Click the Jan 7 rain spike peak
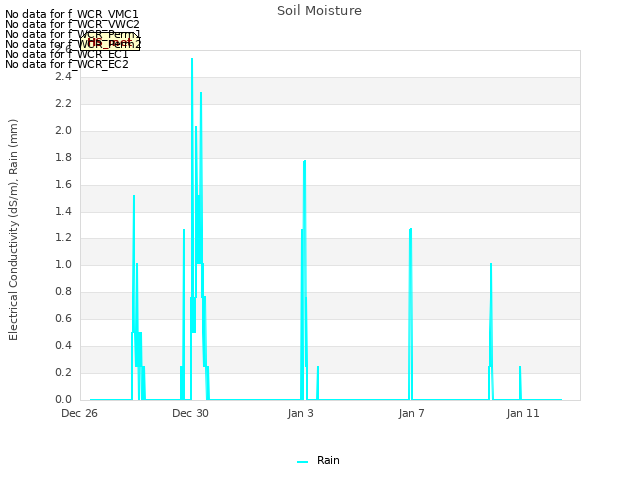 coord(410,229)
